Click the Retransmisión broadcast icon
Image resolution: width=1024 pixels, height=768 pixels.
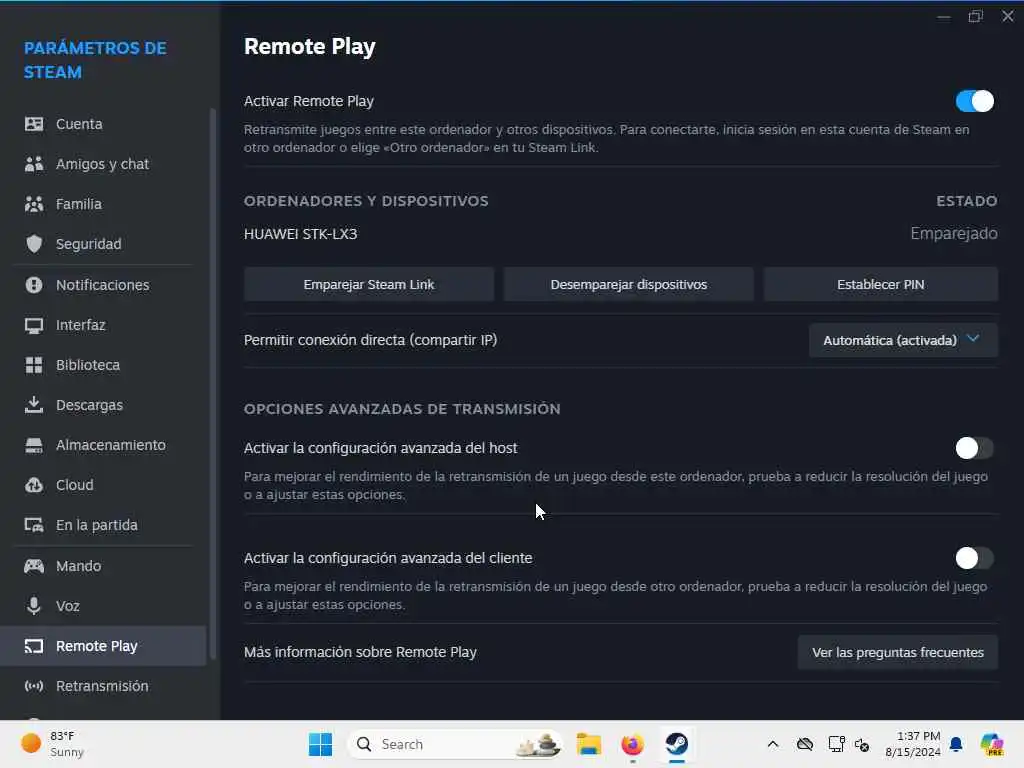[34, 686]
